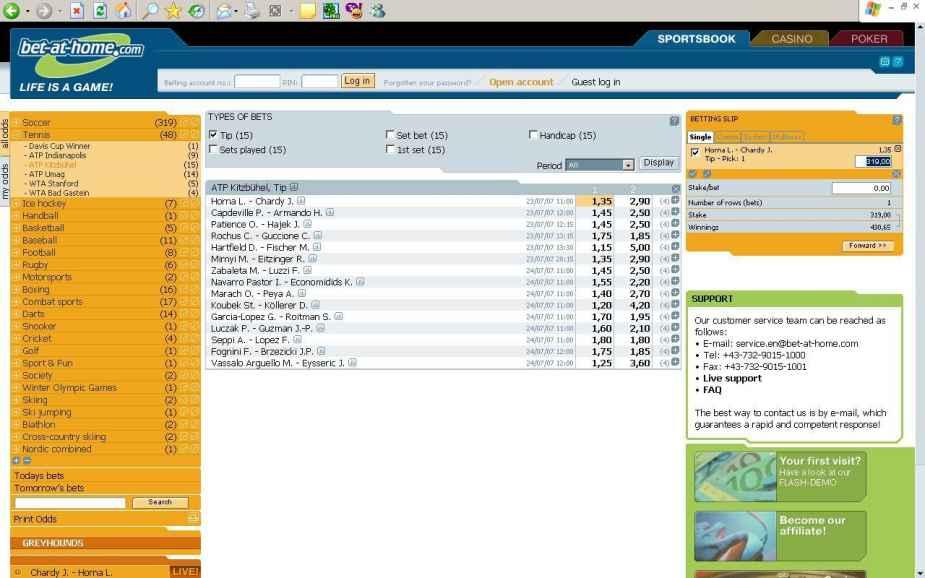Select odds 2,90 for Horna - Chardy
The height and width of the screenshot is (578, 925).
[x=640, y=201]
